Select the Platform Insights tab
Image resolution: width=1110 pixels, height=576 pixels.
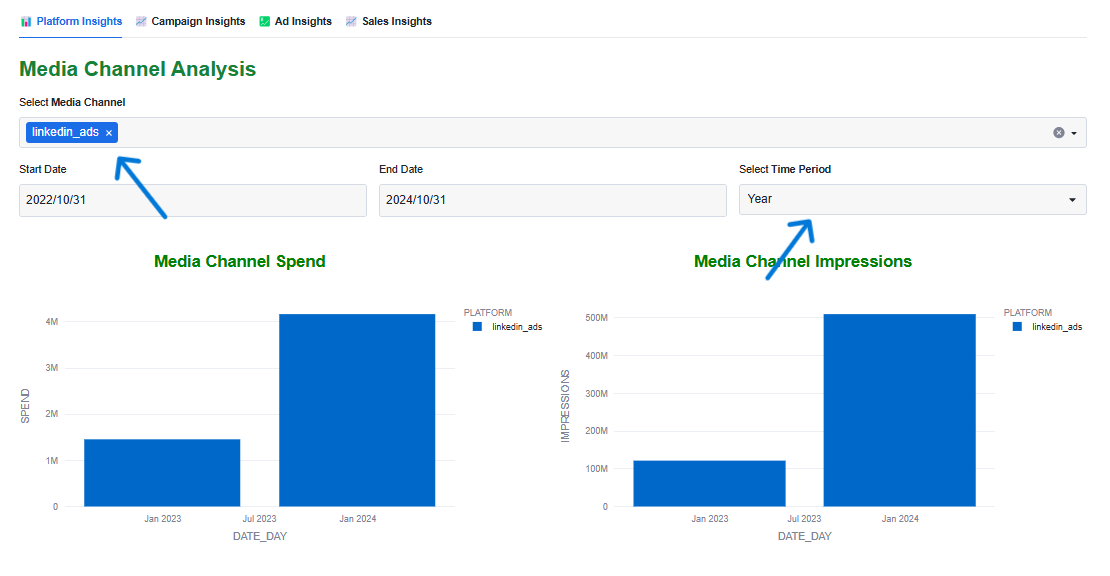pyautogui.click(x=79, y=21)
